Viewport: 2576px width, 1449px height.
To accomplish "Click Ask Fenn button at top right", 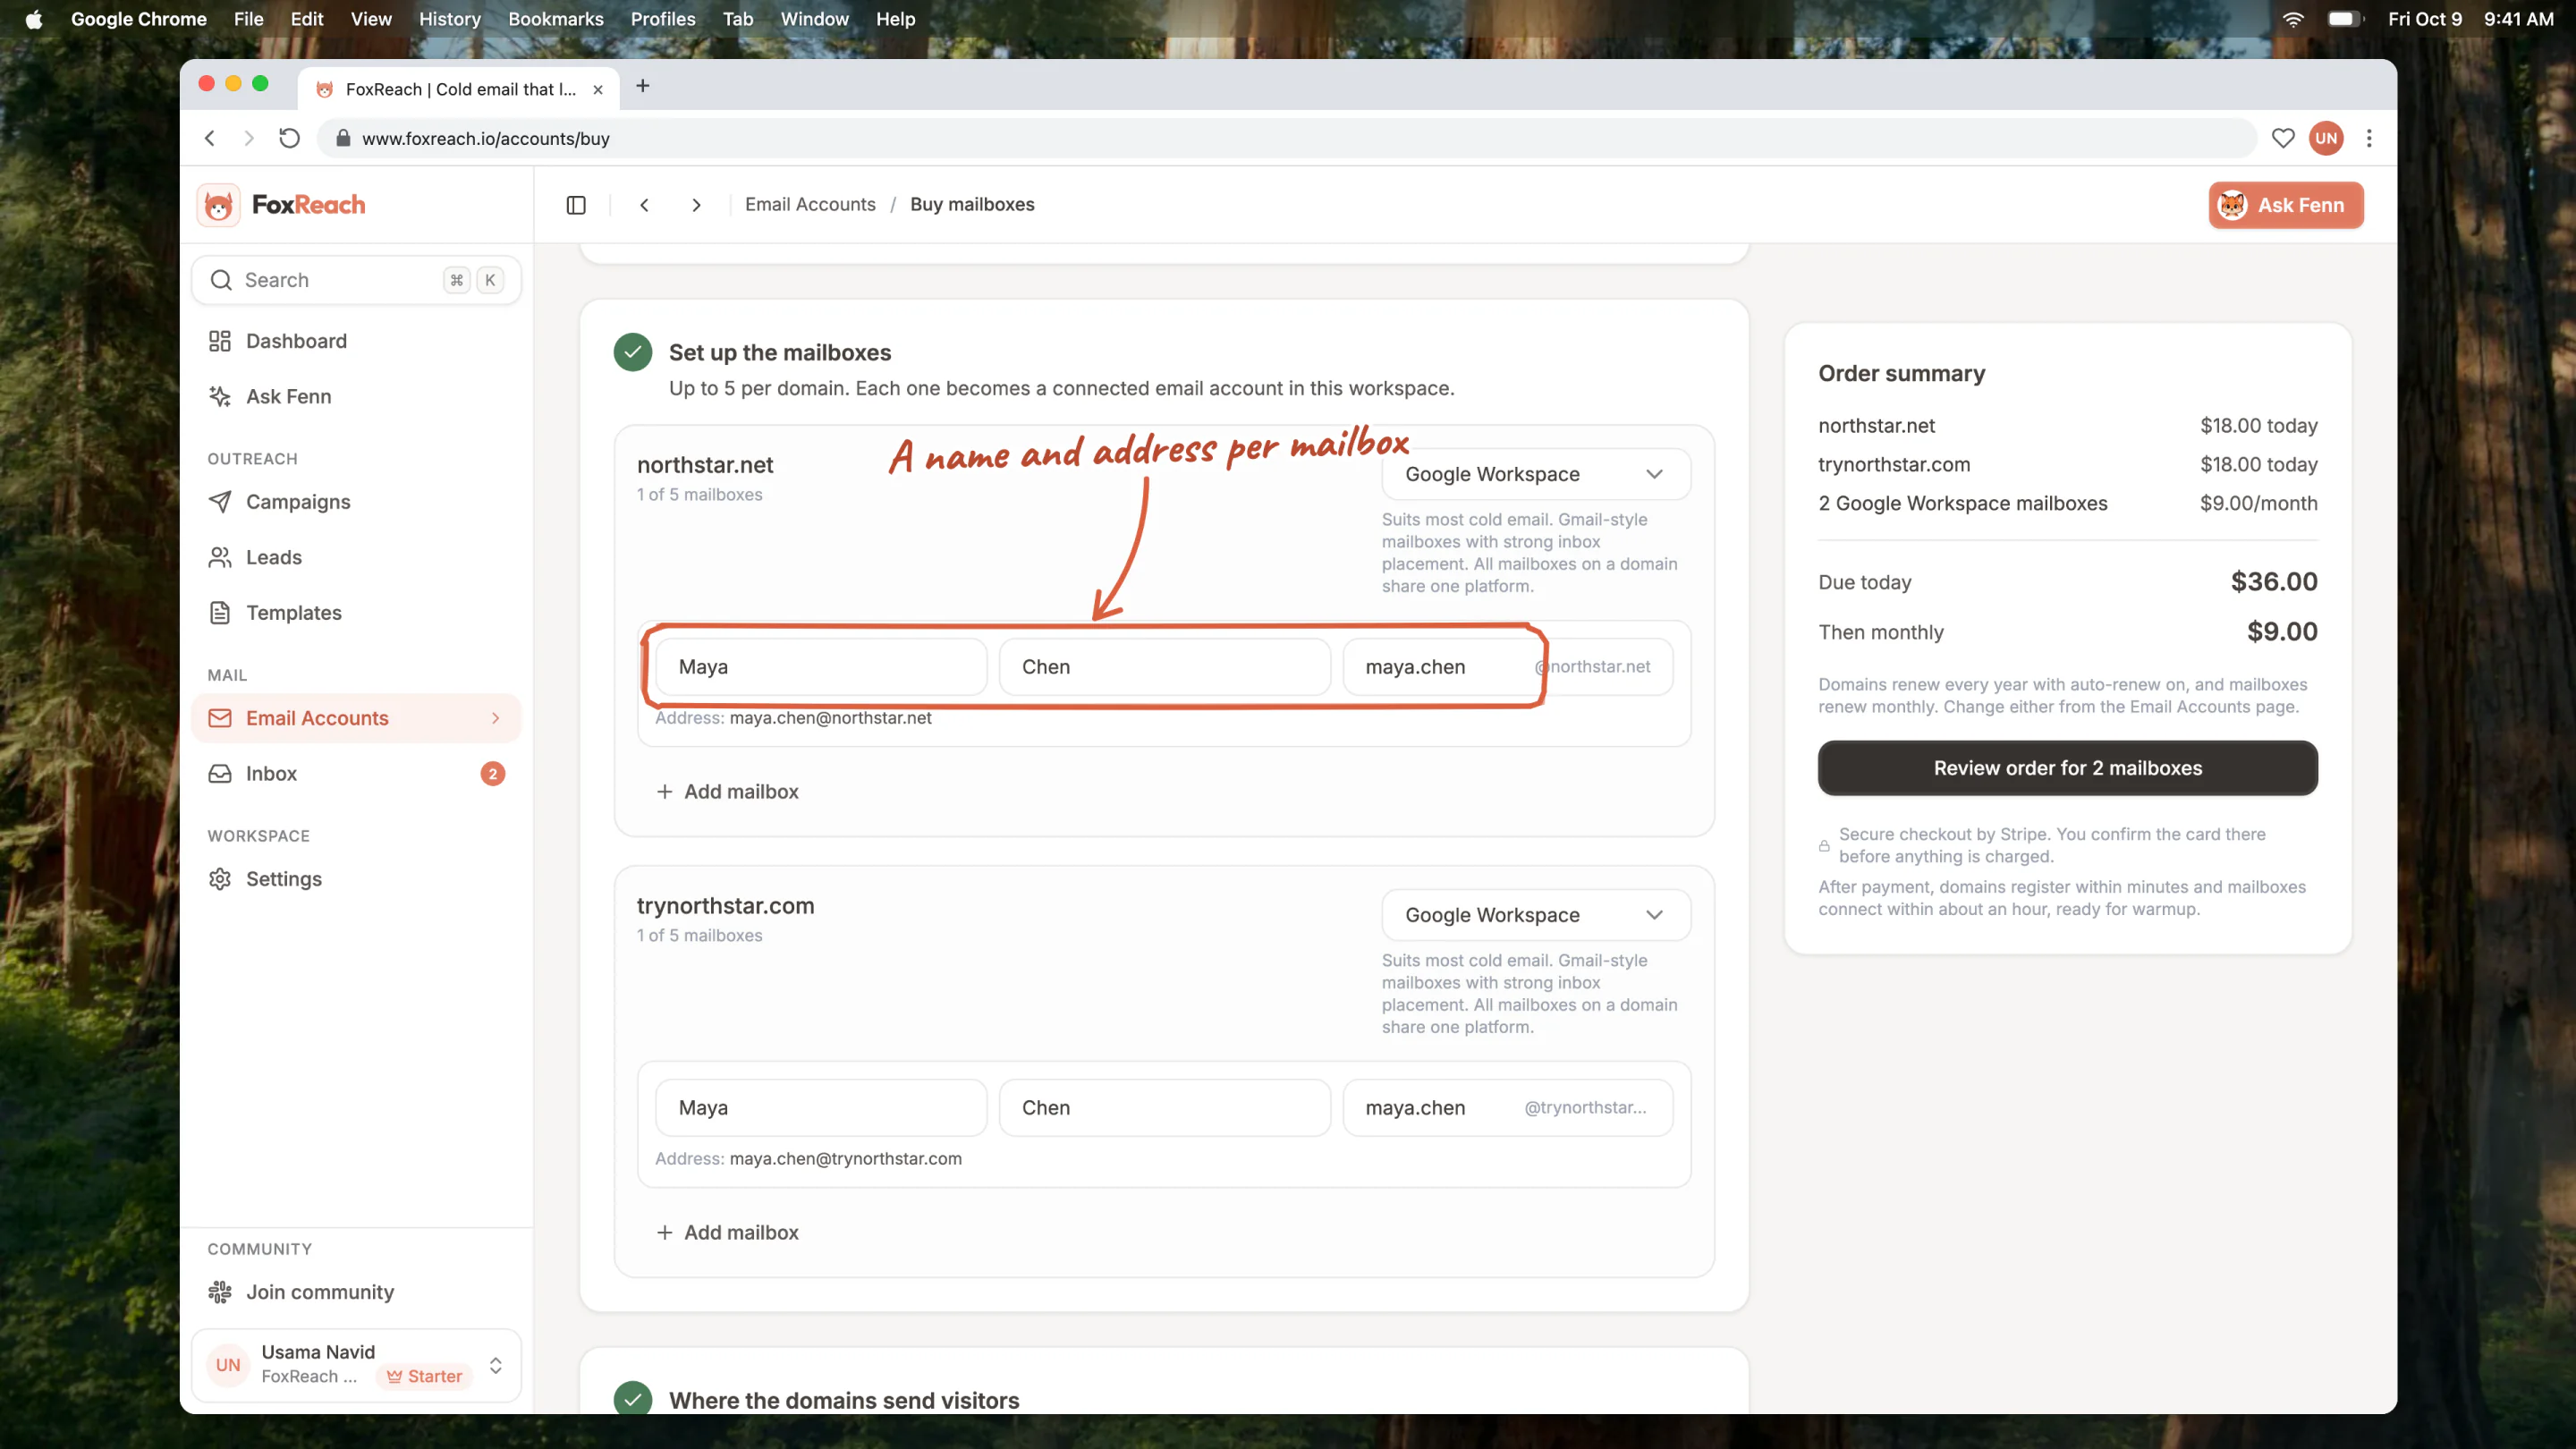I will [2286, 205].
